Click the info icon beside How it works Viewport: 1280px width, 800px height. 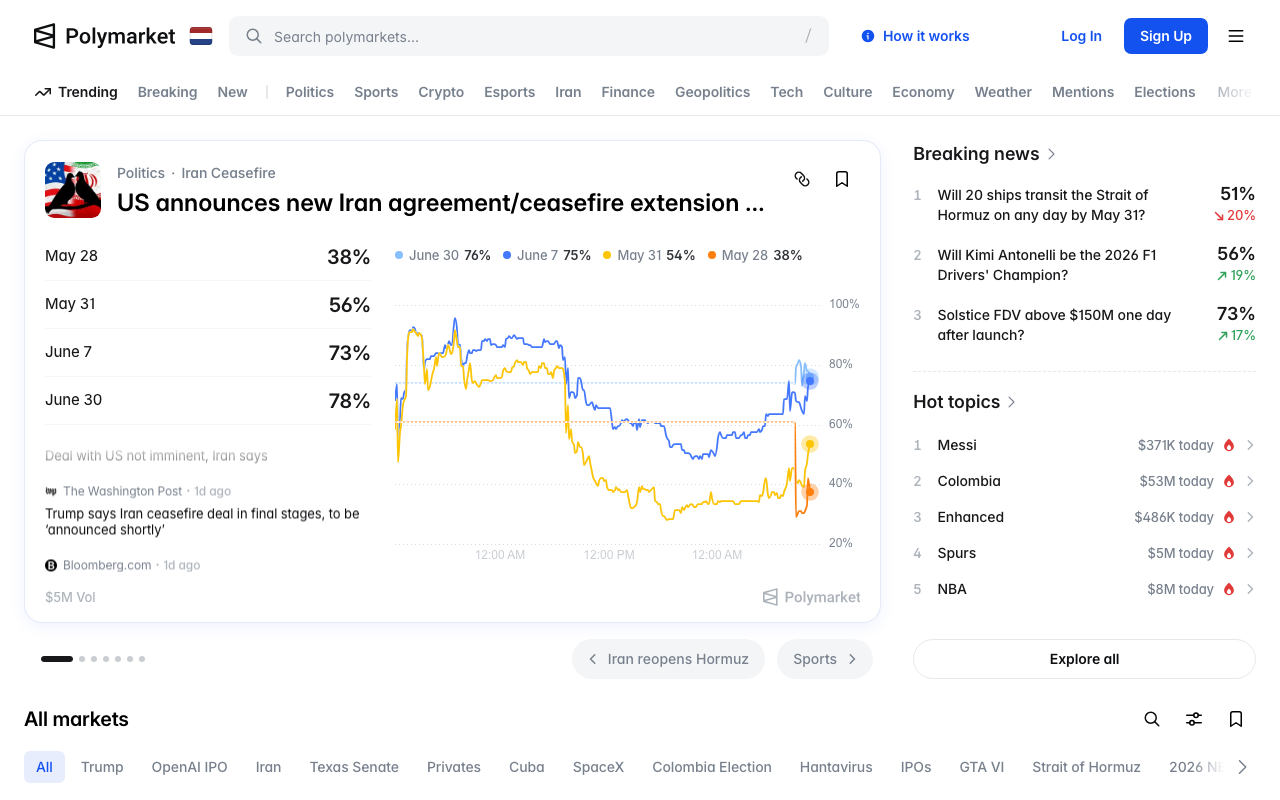coord(868,36)
